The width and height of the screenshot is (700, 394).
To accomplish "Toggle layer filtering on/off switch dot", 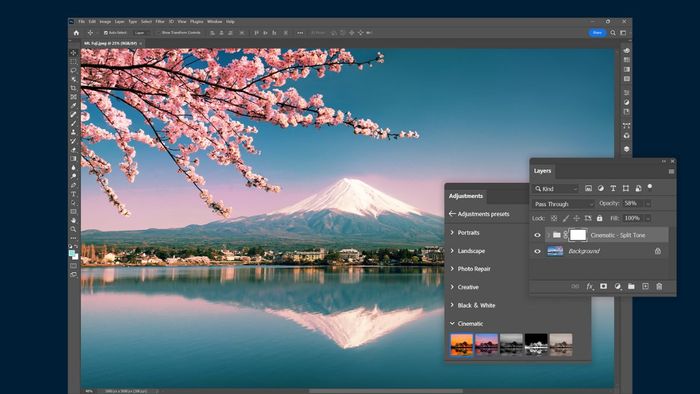I will point(650,187).
